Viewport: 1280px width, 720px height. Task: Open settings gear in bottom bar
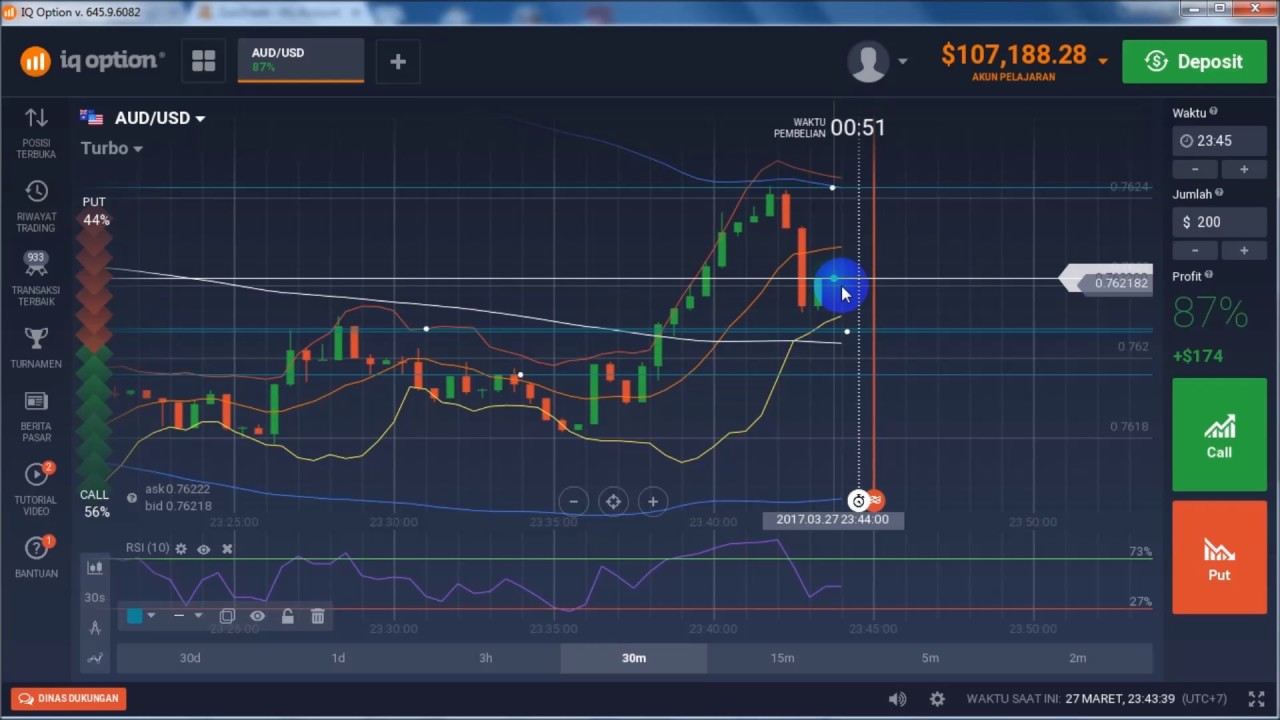click(937, 699)
